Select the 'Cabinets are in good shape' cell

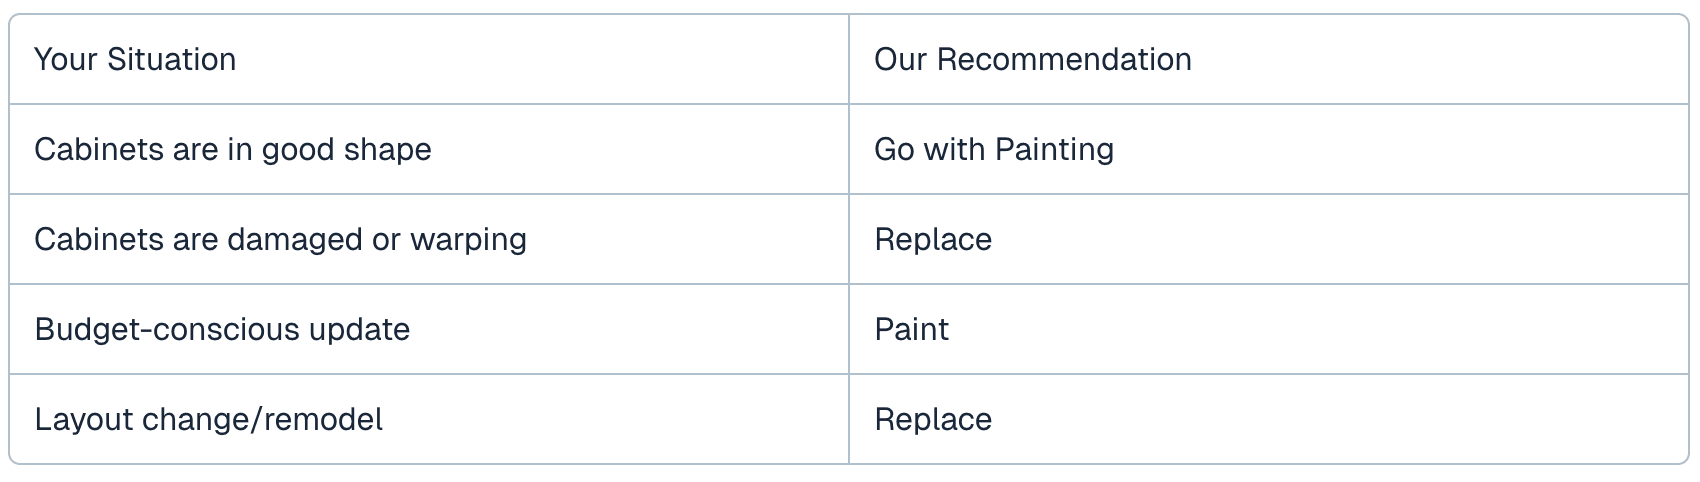tap(233, 150)
